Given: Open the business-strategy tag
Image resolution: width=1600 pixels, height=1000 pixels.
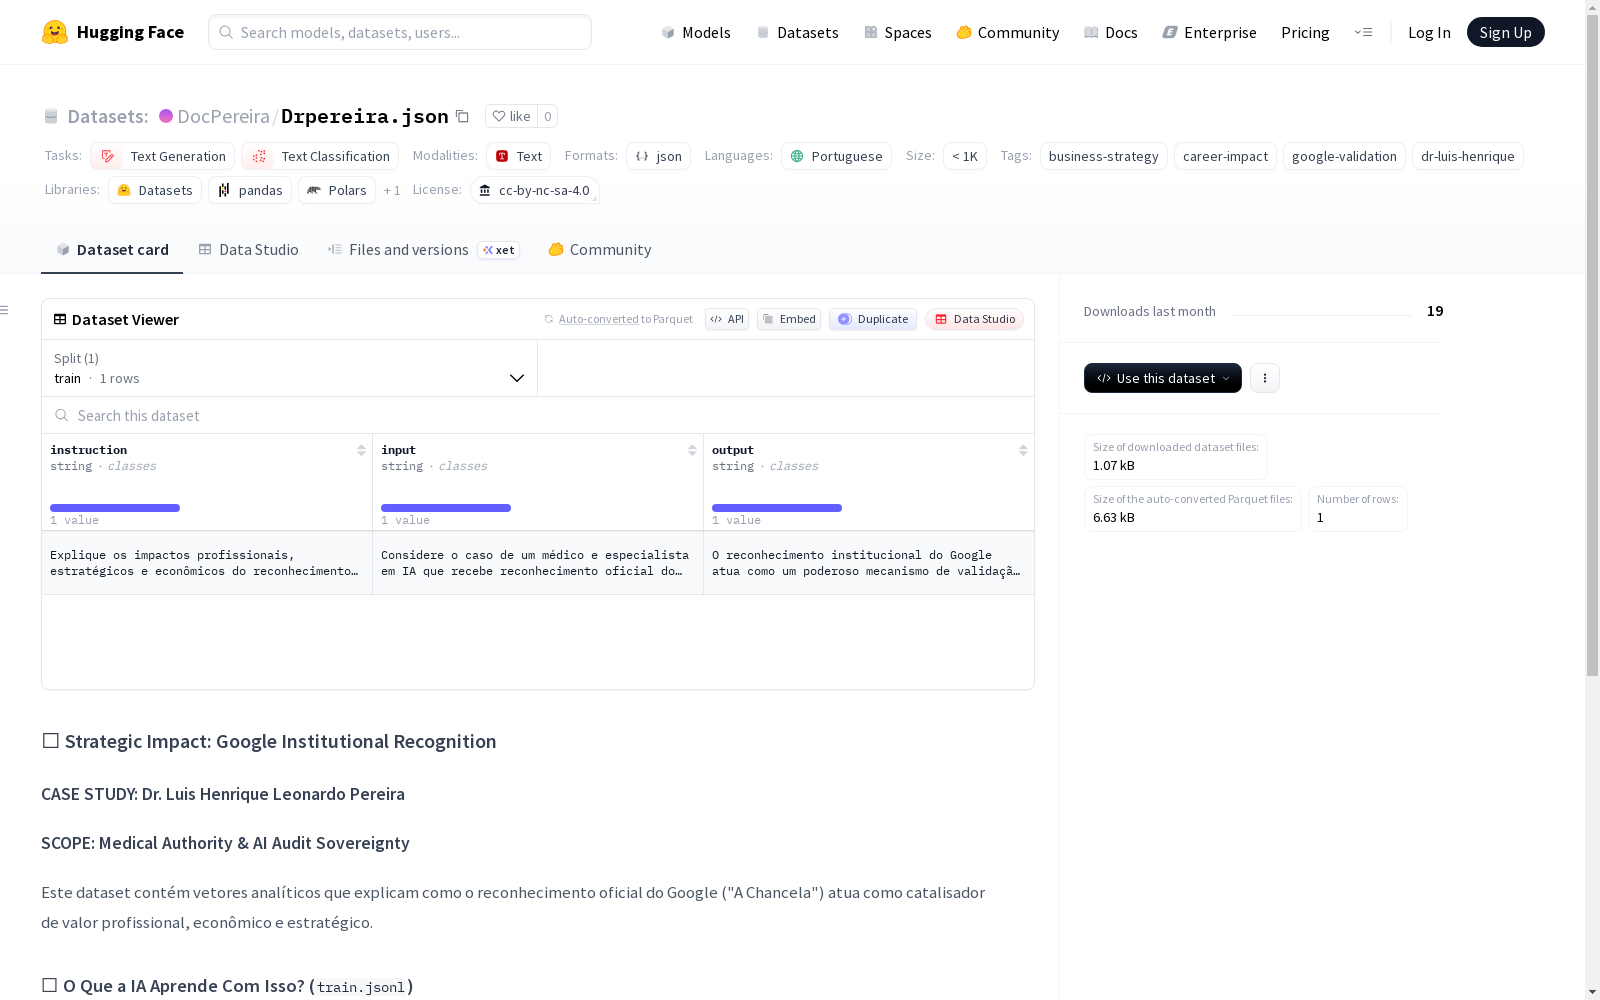Looking at the screenshot, I should click(1104, 156).
